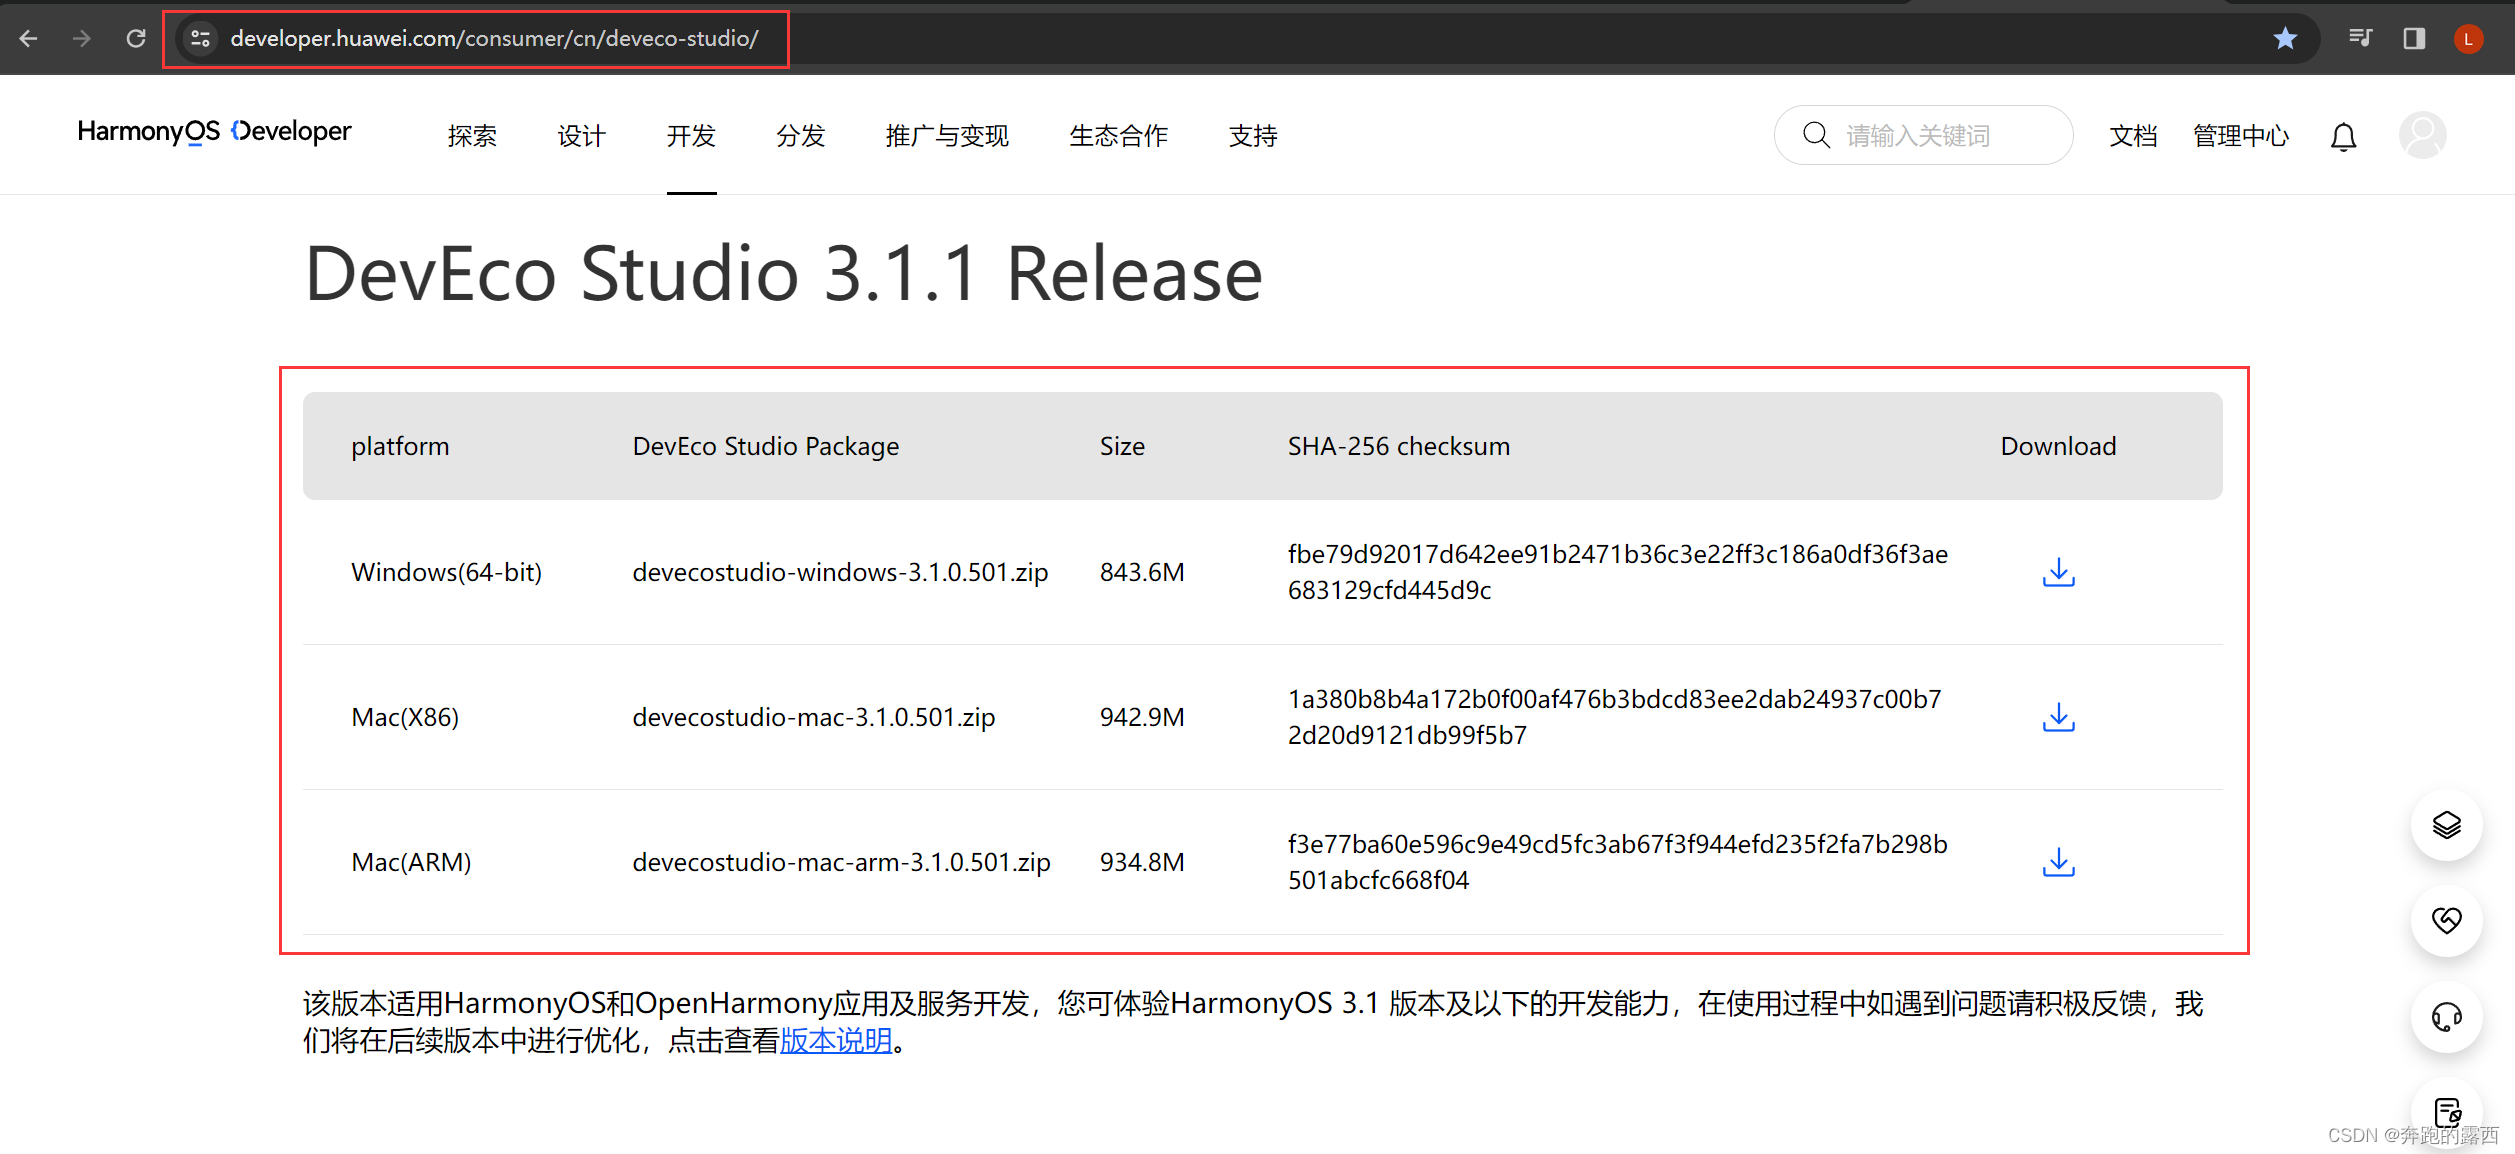Click the HarmonyOS Developer logo
2515x1154 pixels.
click(214, 132)
